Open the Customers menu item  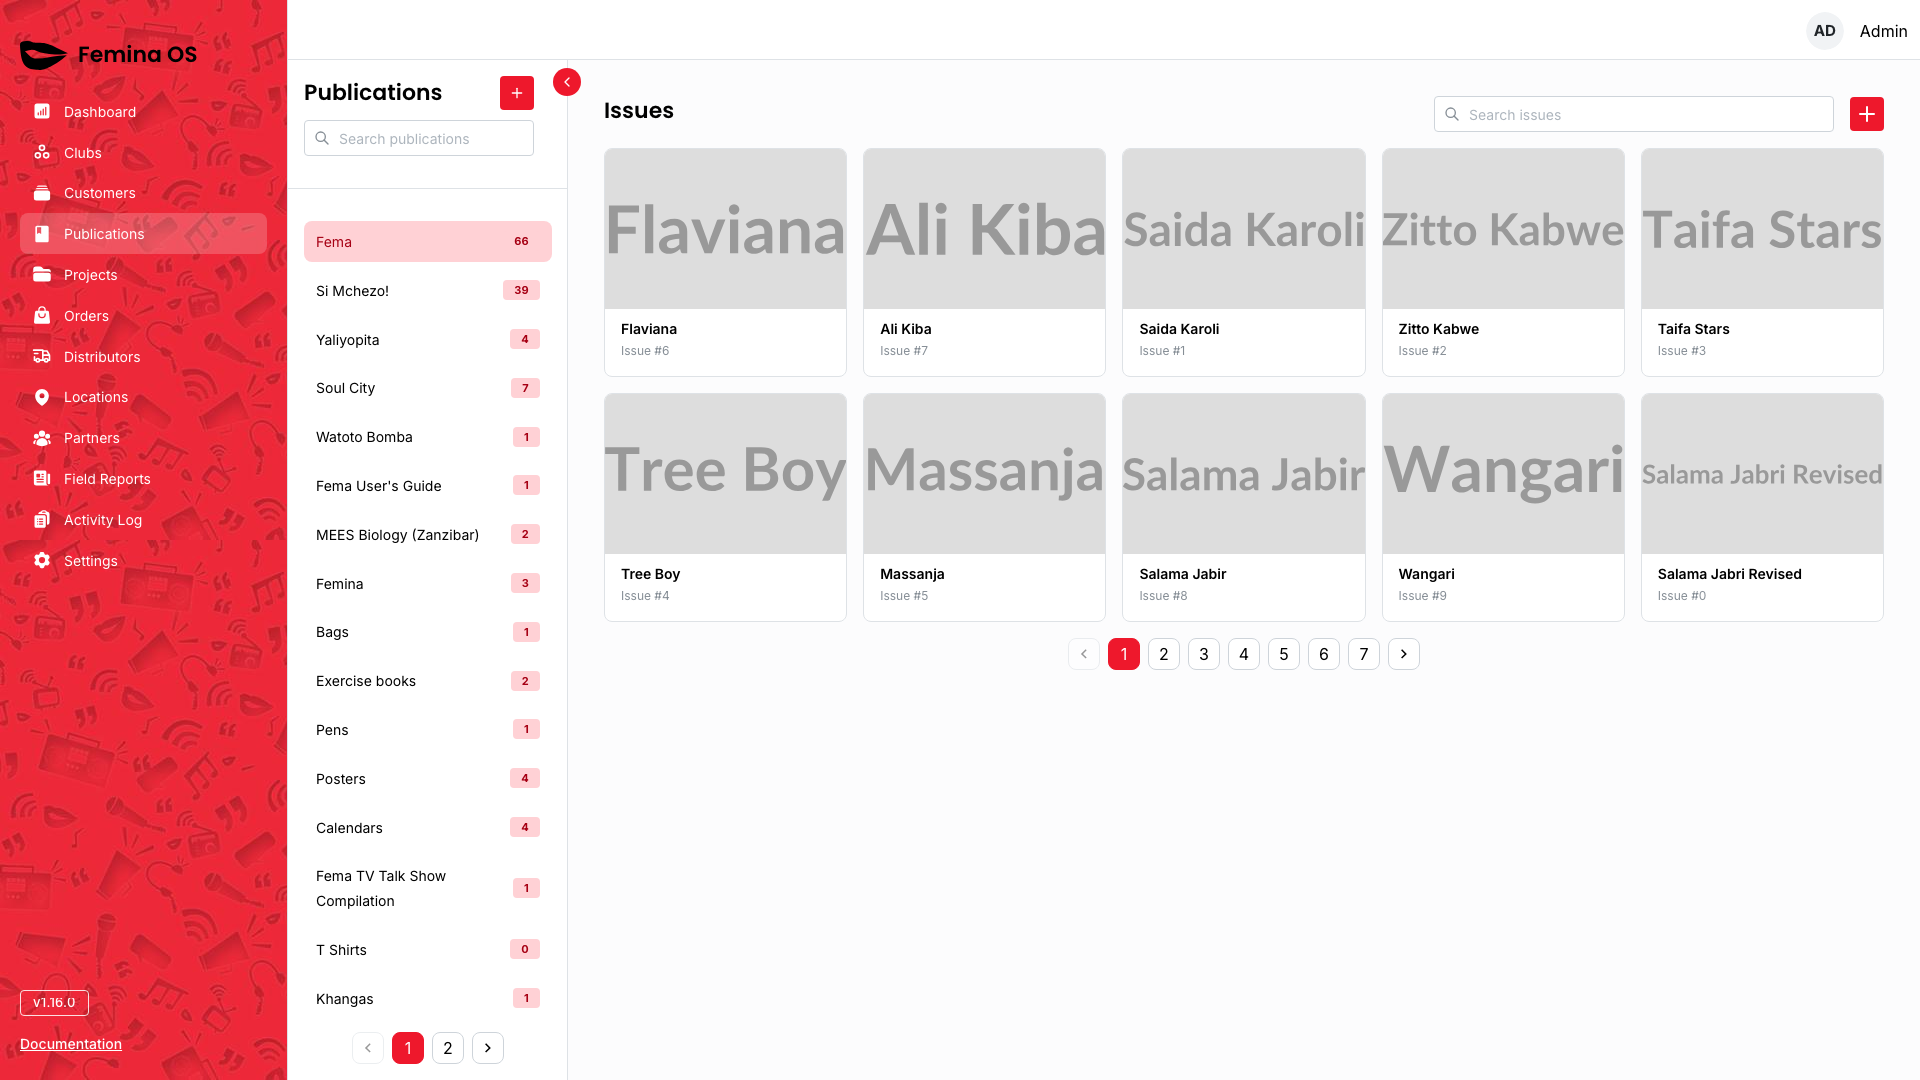tap(143, 193)
